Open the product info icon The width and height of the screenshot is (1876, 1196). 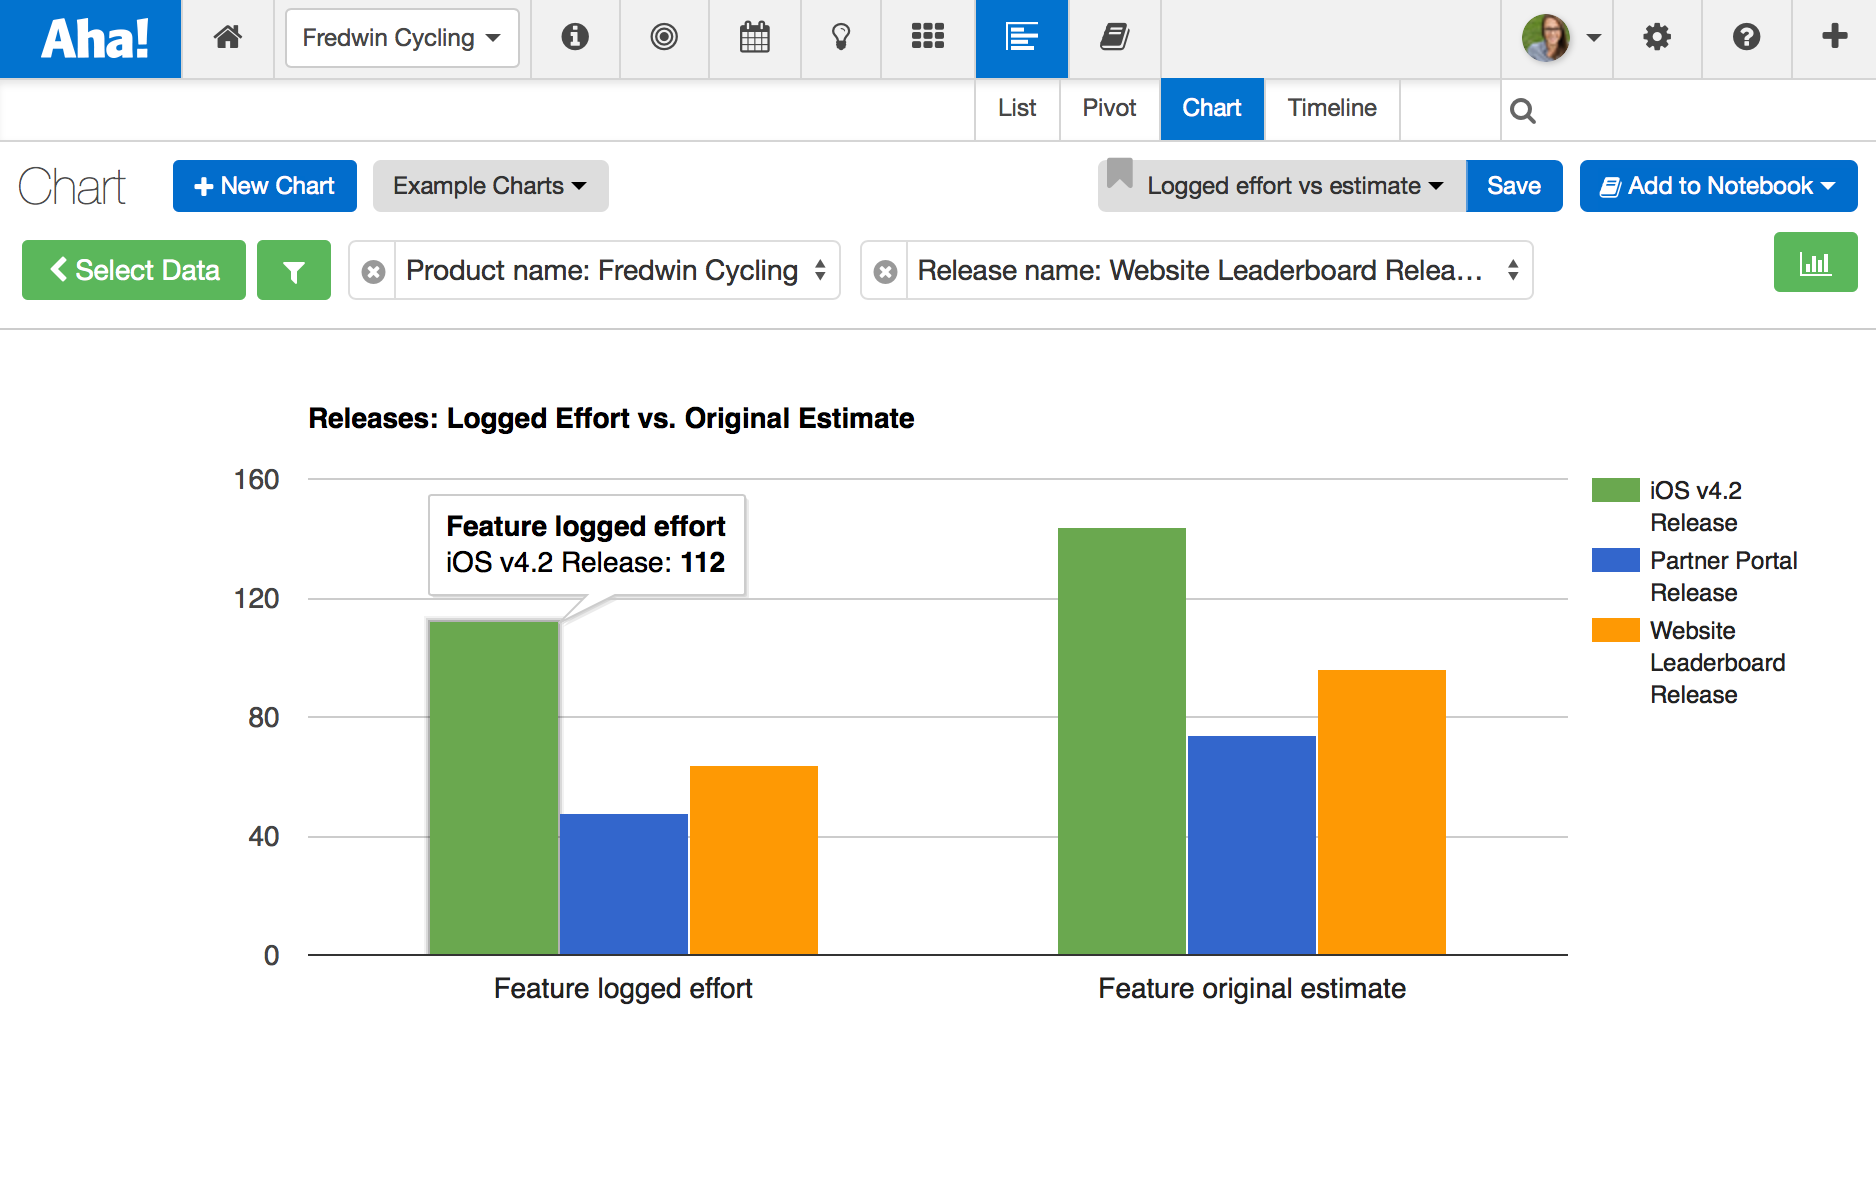point(575,37)
